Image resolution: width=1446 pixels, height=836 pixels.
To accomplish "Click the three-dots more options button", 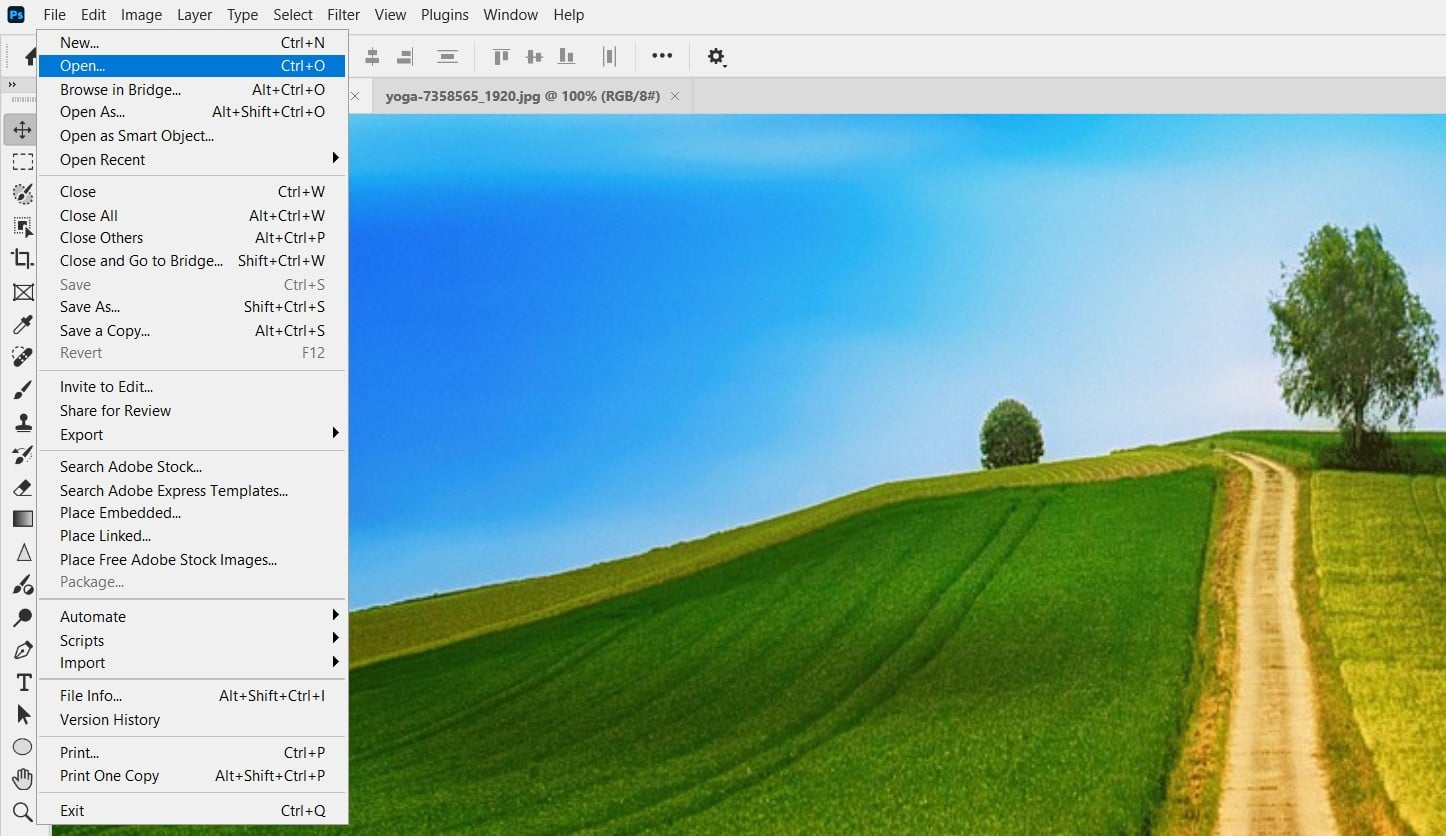I will click(662, 57).
